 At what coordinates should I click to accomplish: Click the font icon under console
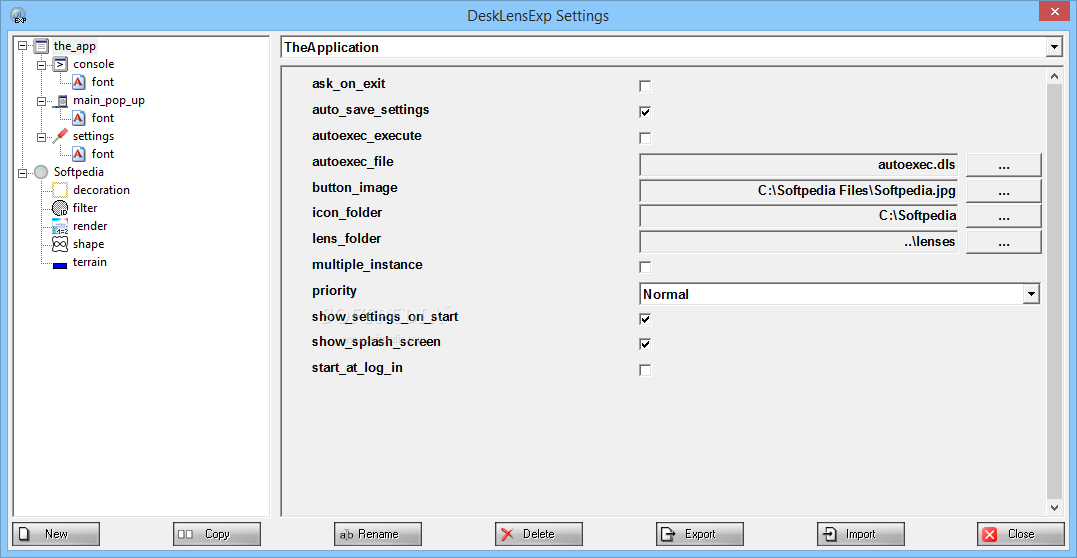click(x=79, y=82)
